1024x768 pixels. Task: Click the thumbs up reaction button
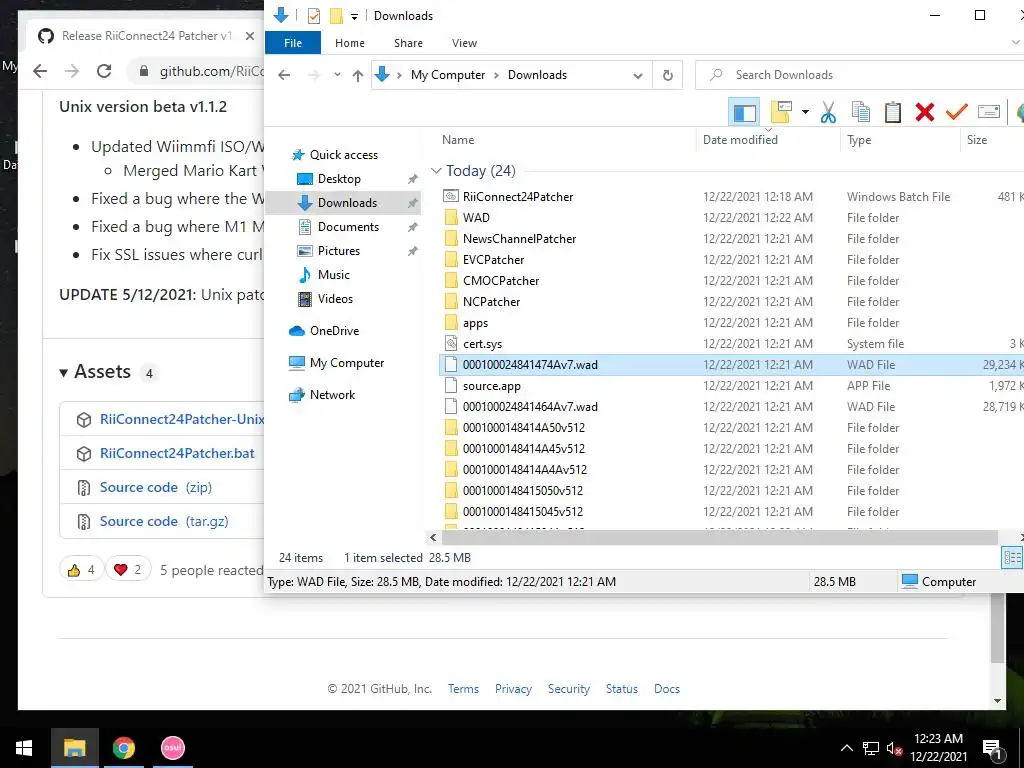(x=82, y=570)
